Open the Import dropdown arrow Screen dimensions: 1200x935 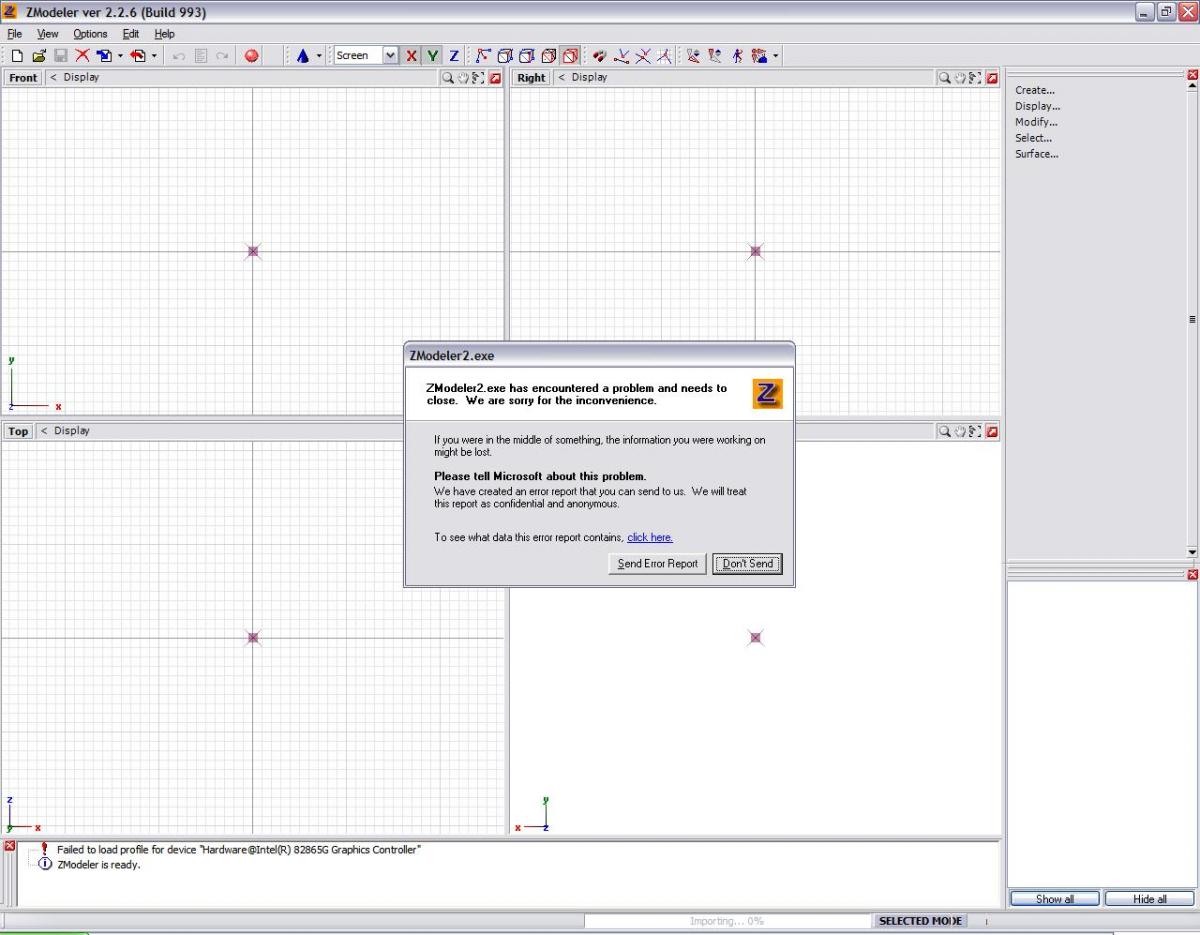120,56
